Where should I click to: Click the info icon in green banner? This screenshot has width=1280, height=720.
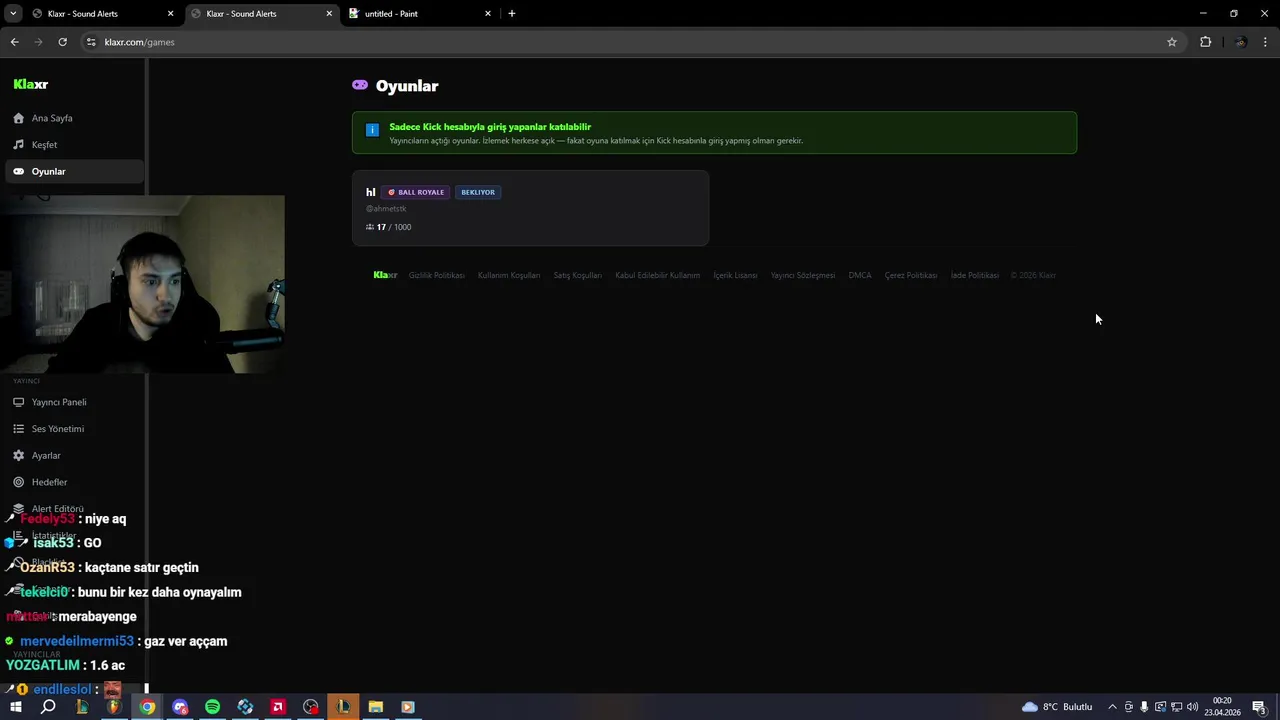pyautogui.click(x=372, y=130)
